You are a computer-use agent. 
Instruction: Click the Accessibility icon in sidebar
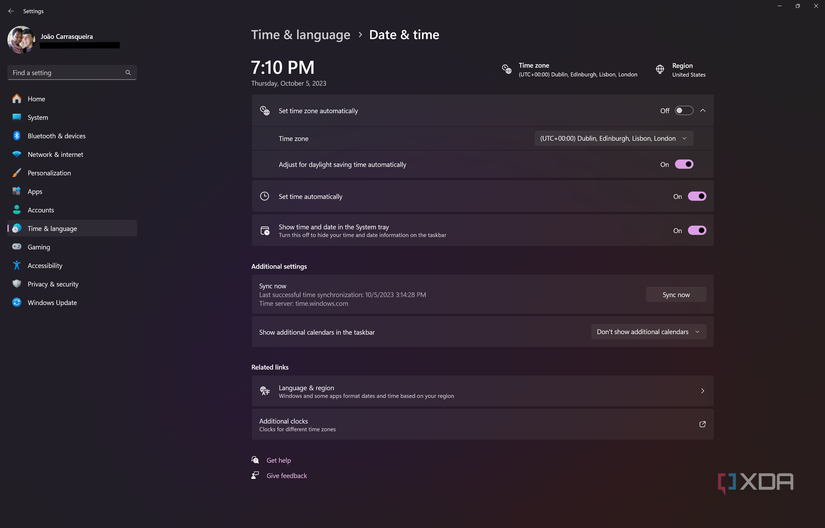click(17, 265)
